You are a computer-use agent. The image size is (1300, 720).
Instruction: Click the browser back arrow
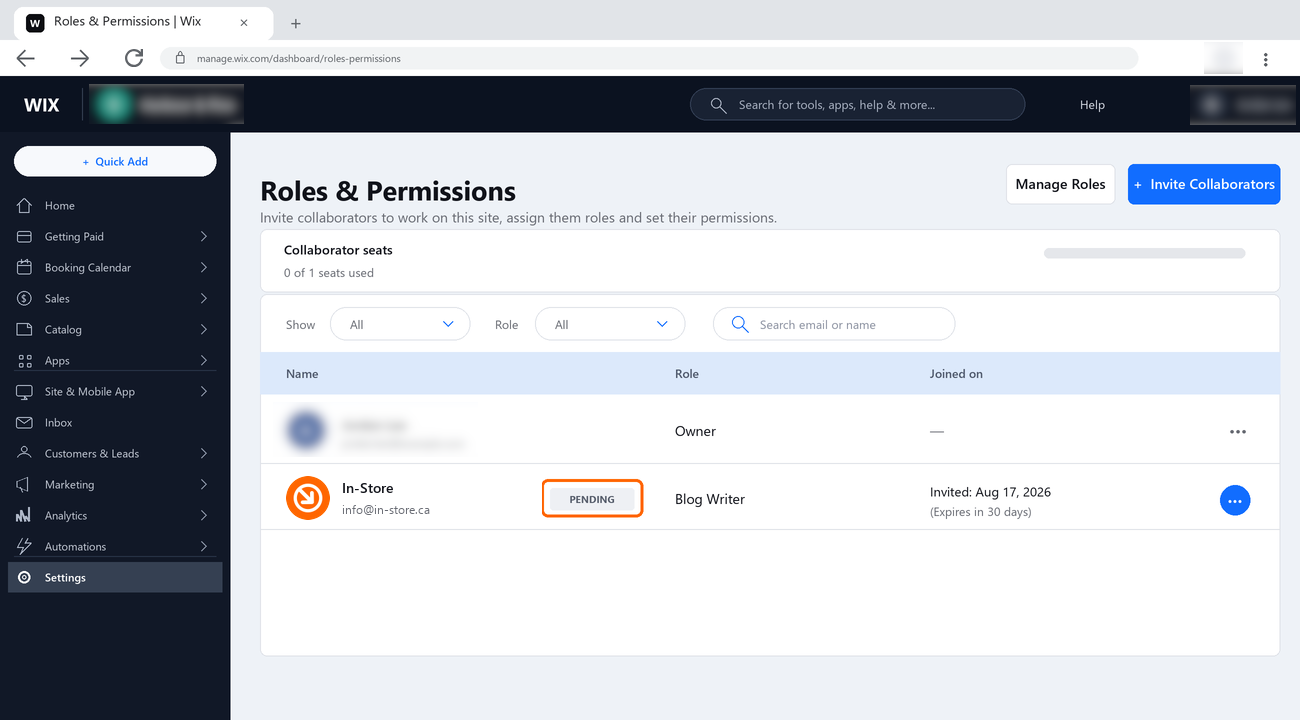point(26,59)
